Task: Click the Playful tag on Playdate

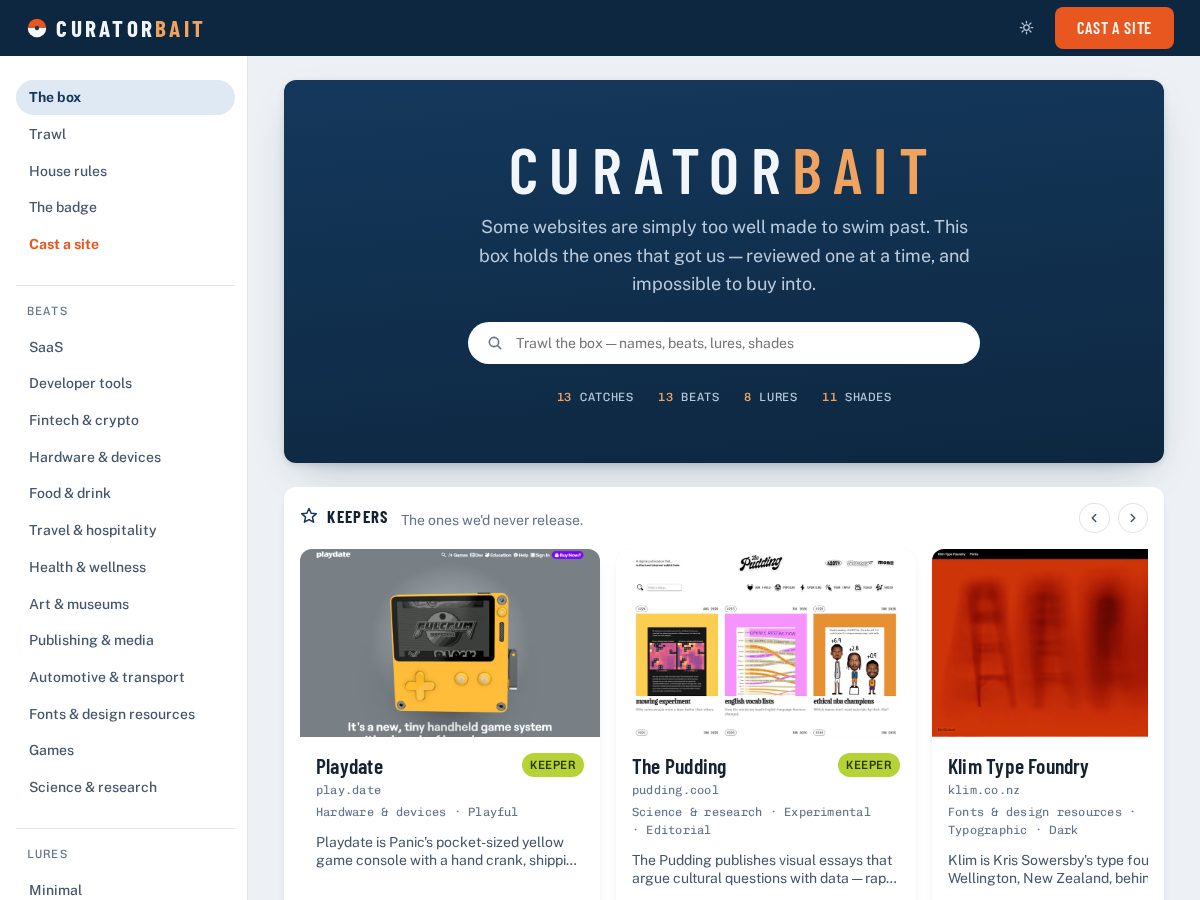Action: click(493, 812)
